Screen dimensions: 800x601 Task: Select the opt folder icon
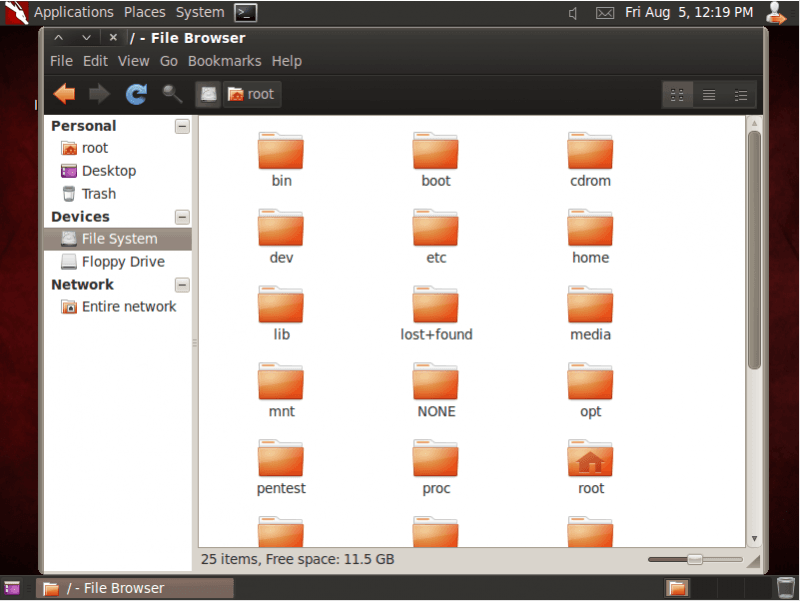(x=590, y=382)
